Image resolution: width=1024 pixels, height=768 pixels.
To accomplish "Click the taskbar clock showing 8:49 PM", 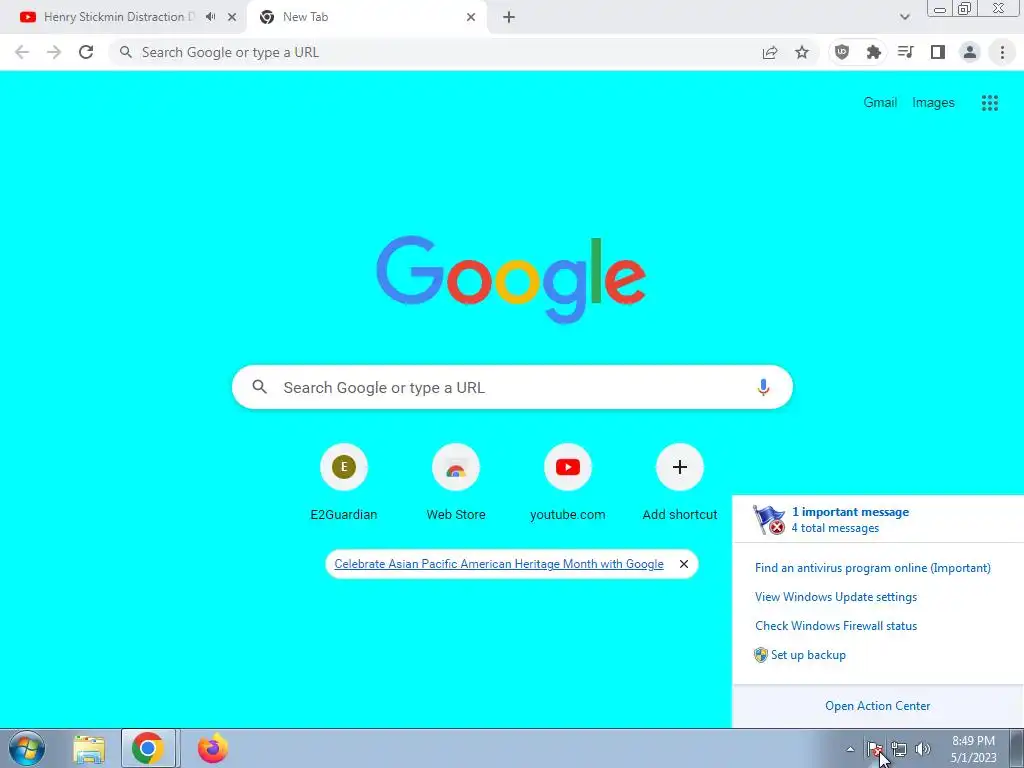I will pyautogui.click(x=973, y=749).
